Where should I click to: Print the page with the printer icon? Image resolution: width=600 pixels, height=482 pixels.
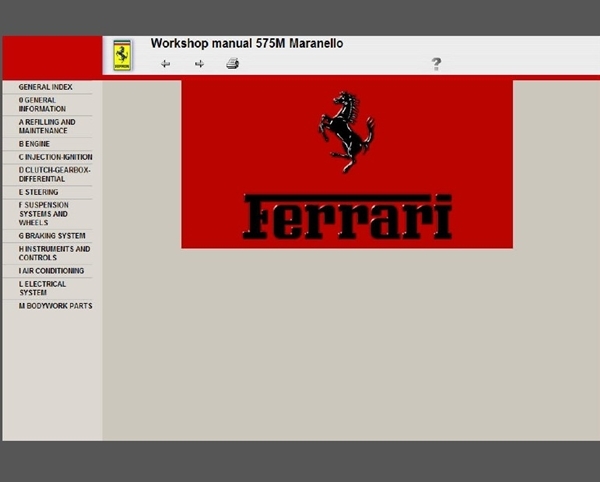coord(233,63)
